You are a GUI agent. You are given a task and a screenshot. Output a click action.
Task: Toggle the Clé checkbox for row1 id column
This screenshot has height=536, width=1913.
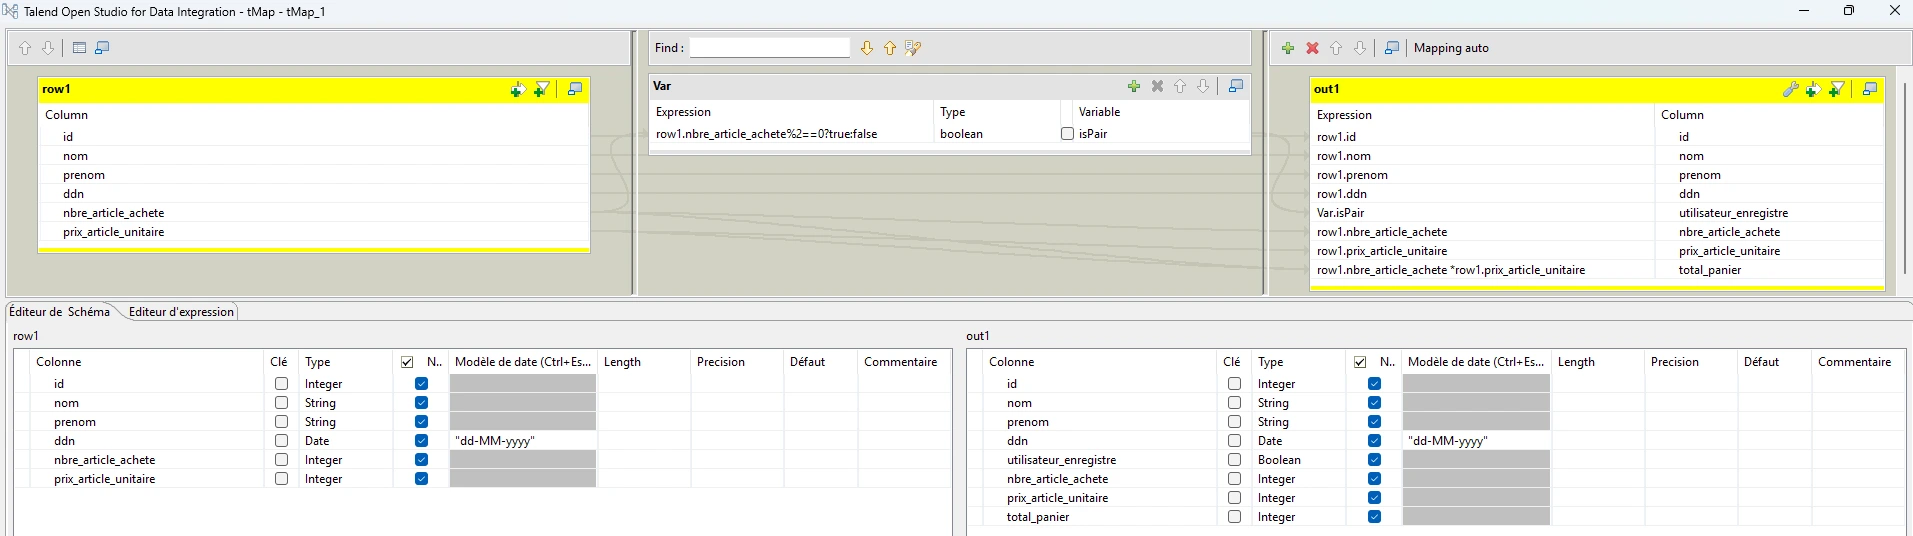point(281,384)
